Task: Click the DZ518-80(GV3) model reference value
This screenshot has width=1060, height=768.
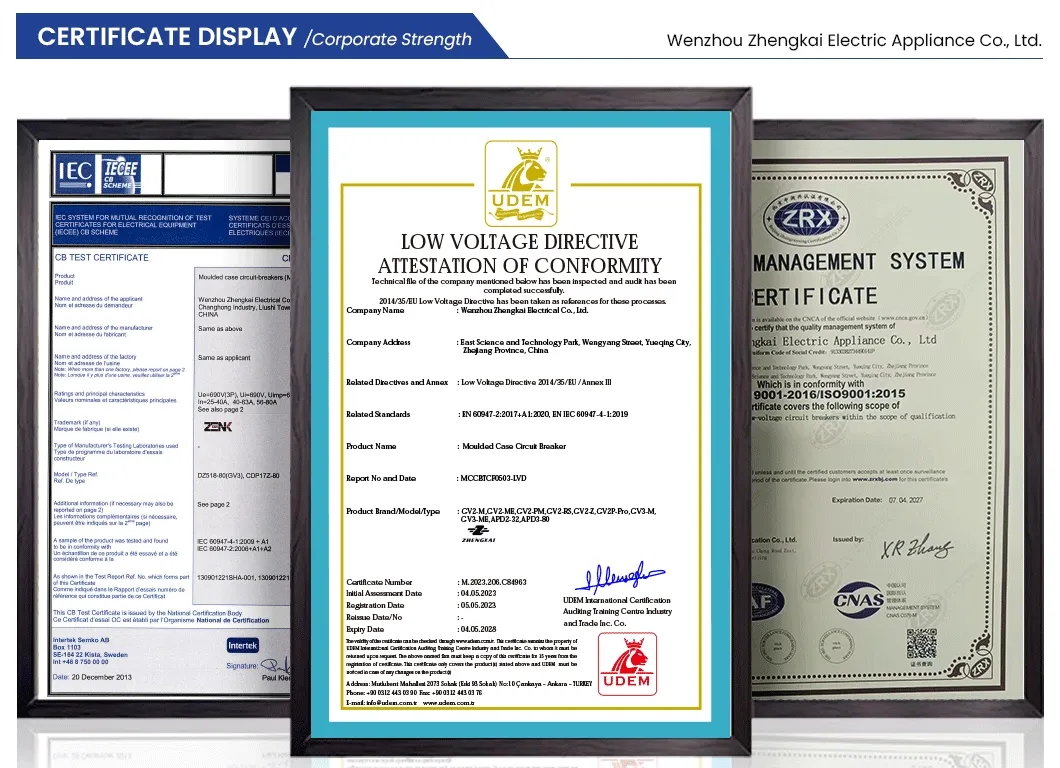Action: click(238, 475)
